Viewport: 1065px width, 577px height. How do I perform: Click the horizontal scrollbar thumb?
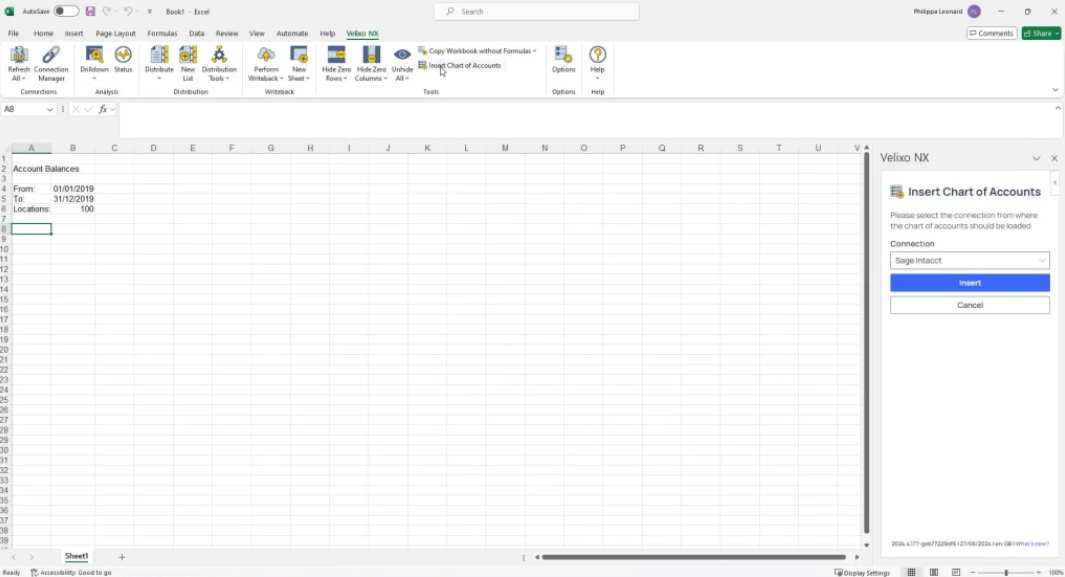pos(693,557)
